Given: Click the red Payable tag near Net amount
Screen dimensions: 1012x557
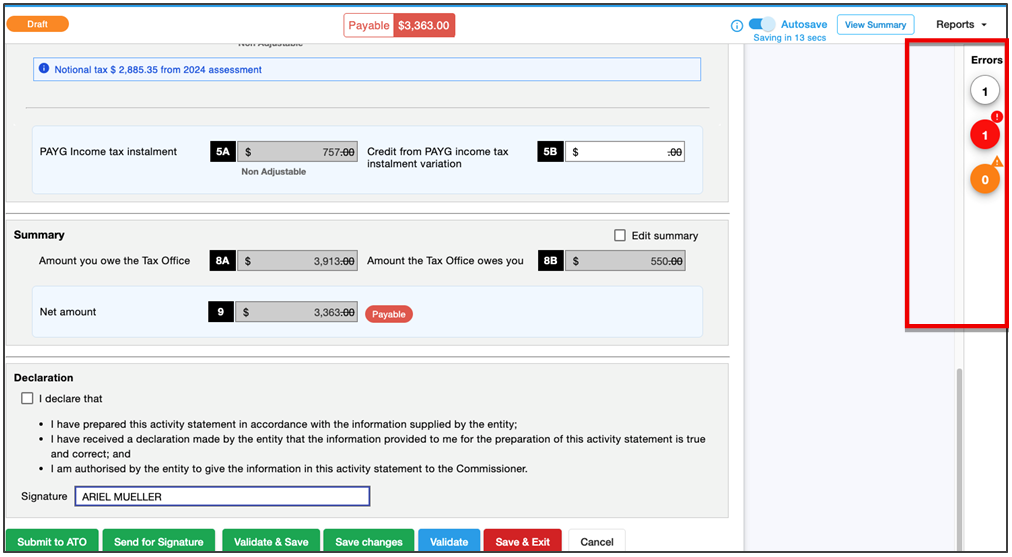Looking at the screenshot, I should pyautogui.click(x=389, y=314).
